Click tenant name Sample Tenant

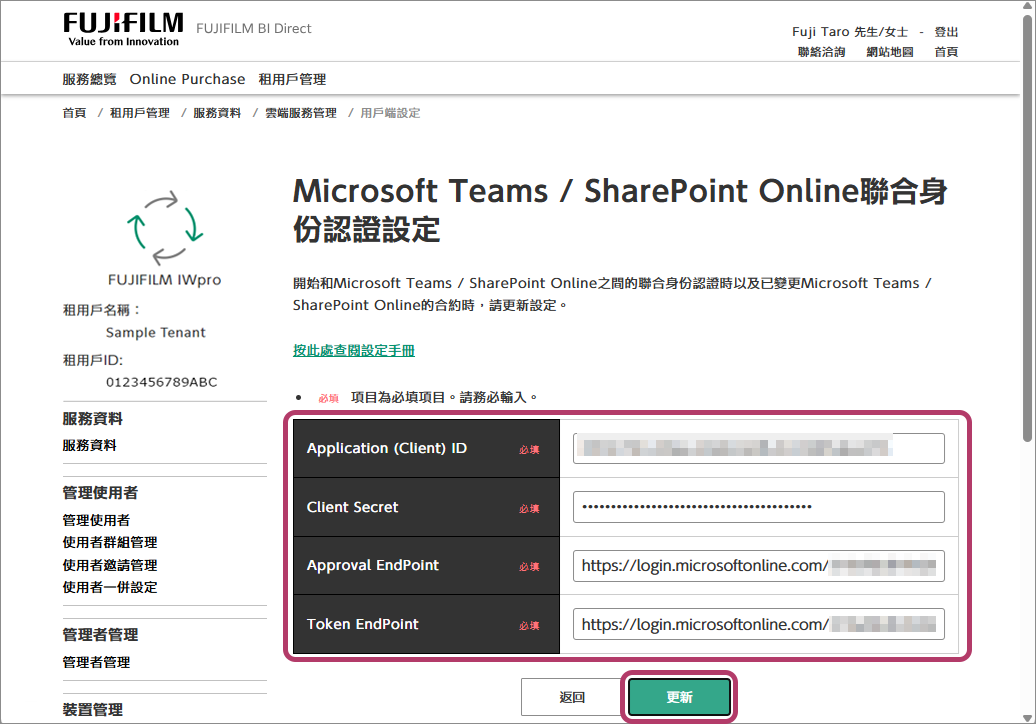[x=155, y=332]
